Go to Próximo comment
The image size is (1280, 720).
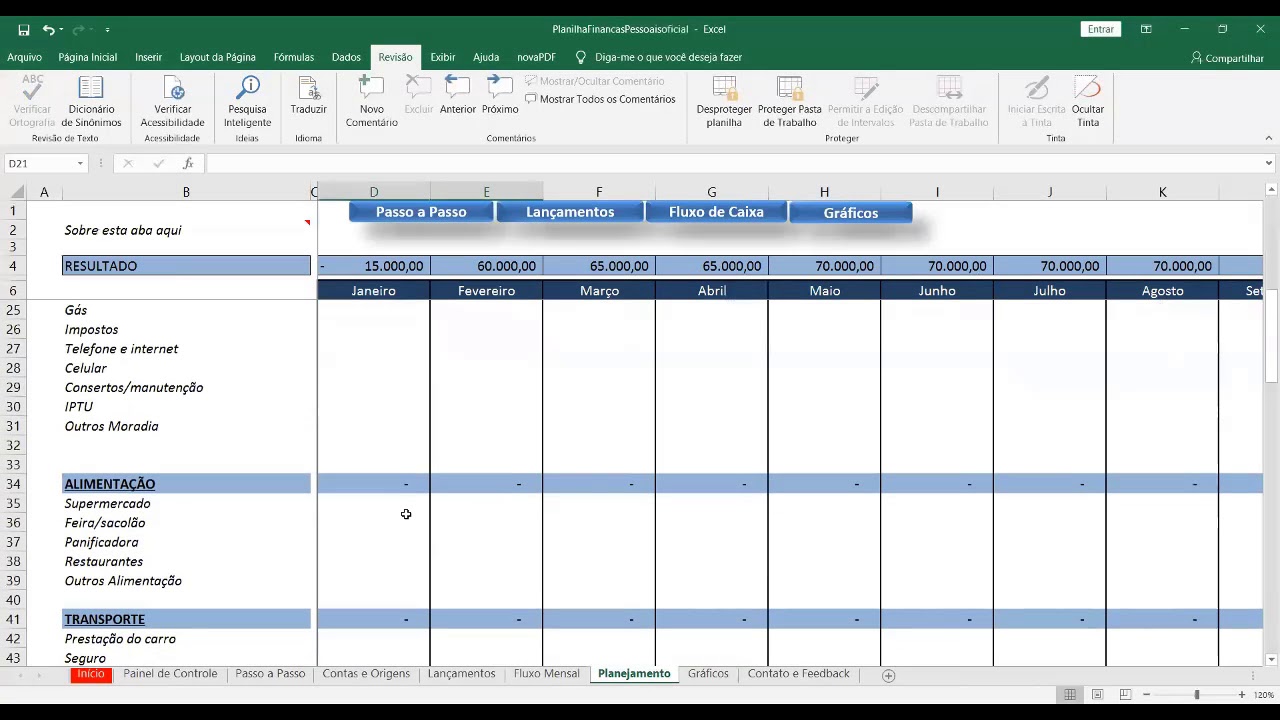point(500,96)
